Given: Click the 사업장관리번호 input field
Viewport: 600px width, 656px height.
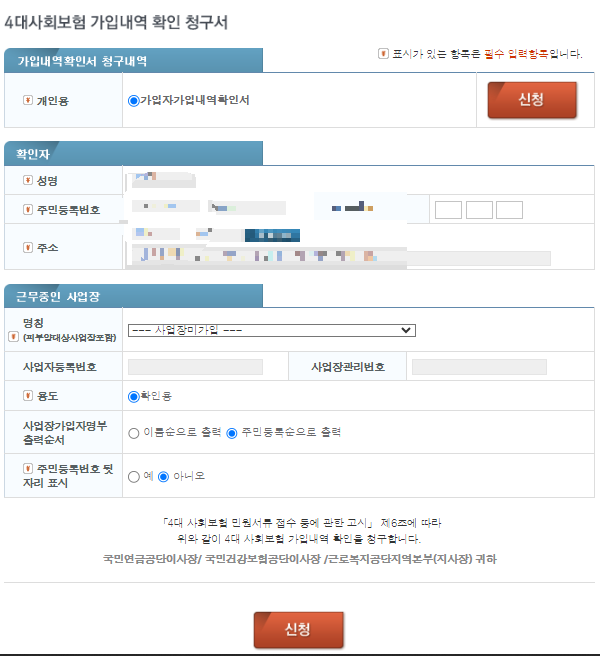Looking at the screenshot, I should pyautogui.click(x=479, y=367).
